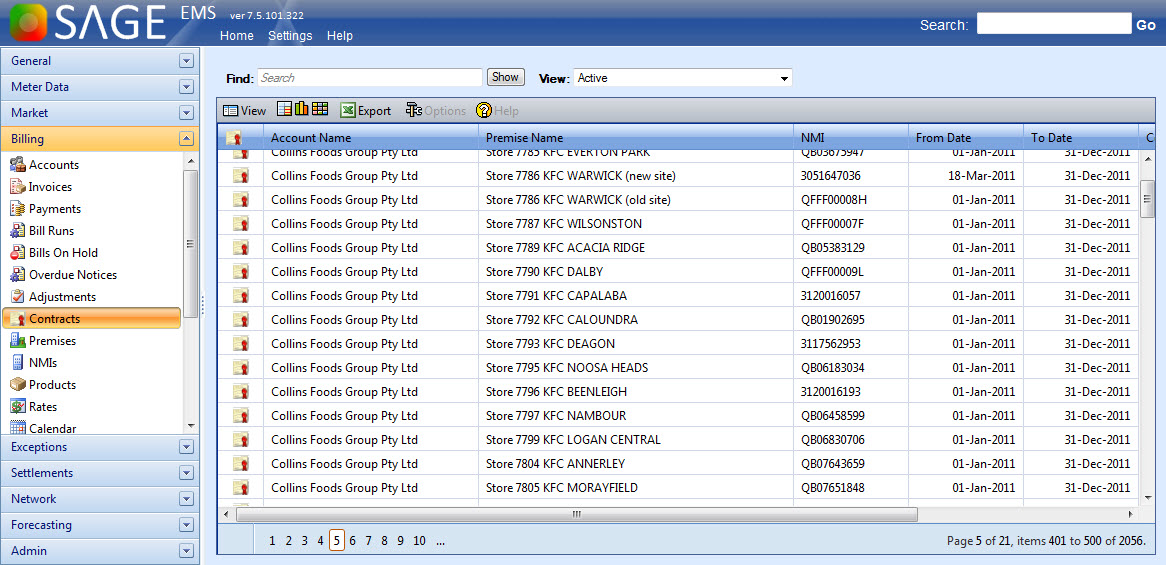
Task: Open Payments in the Billing sidebar
Action: click(45, 209)
